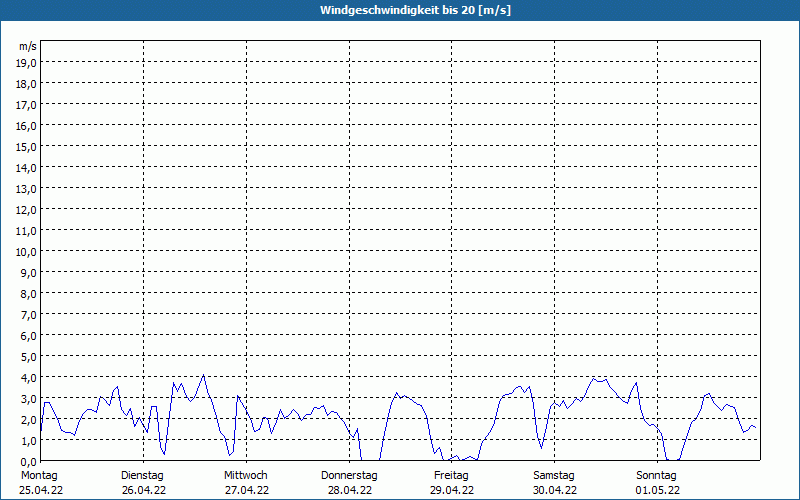Select the 7,0 y-axis value
Image resolution: width=800 pixels, height=500 pixels.
29,315
